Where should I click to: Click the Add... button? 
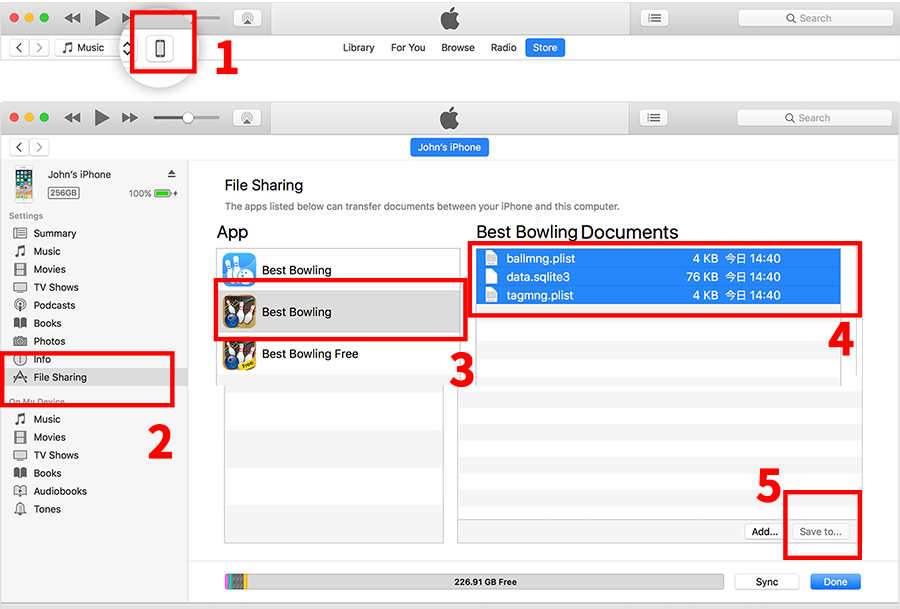point(765,532)
